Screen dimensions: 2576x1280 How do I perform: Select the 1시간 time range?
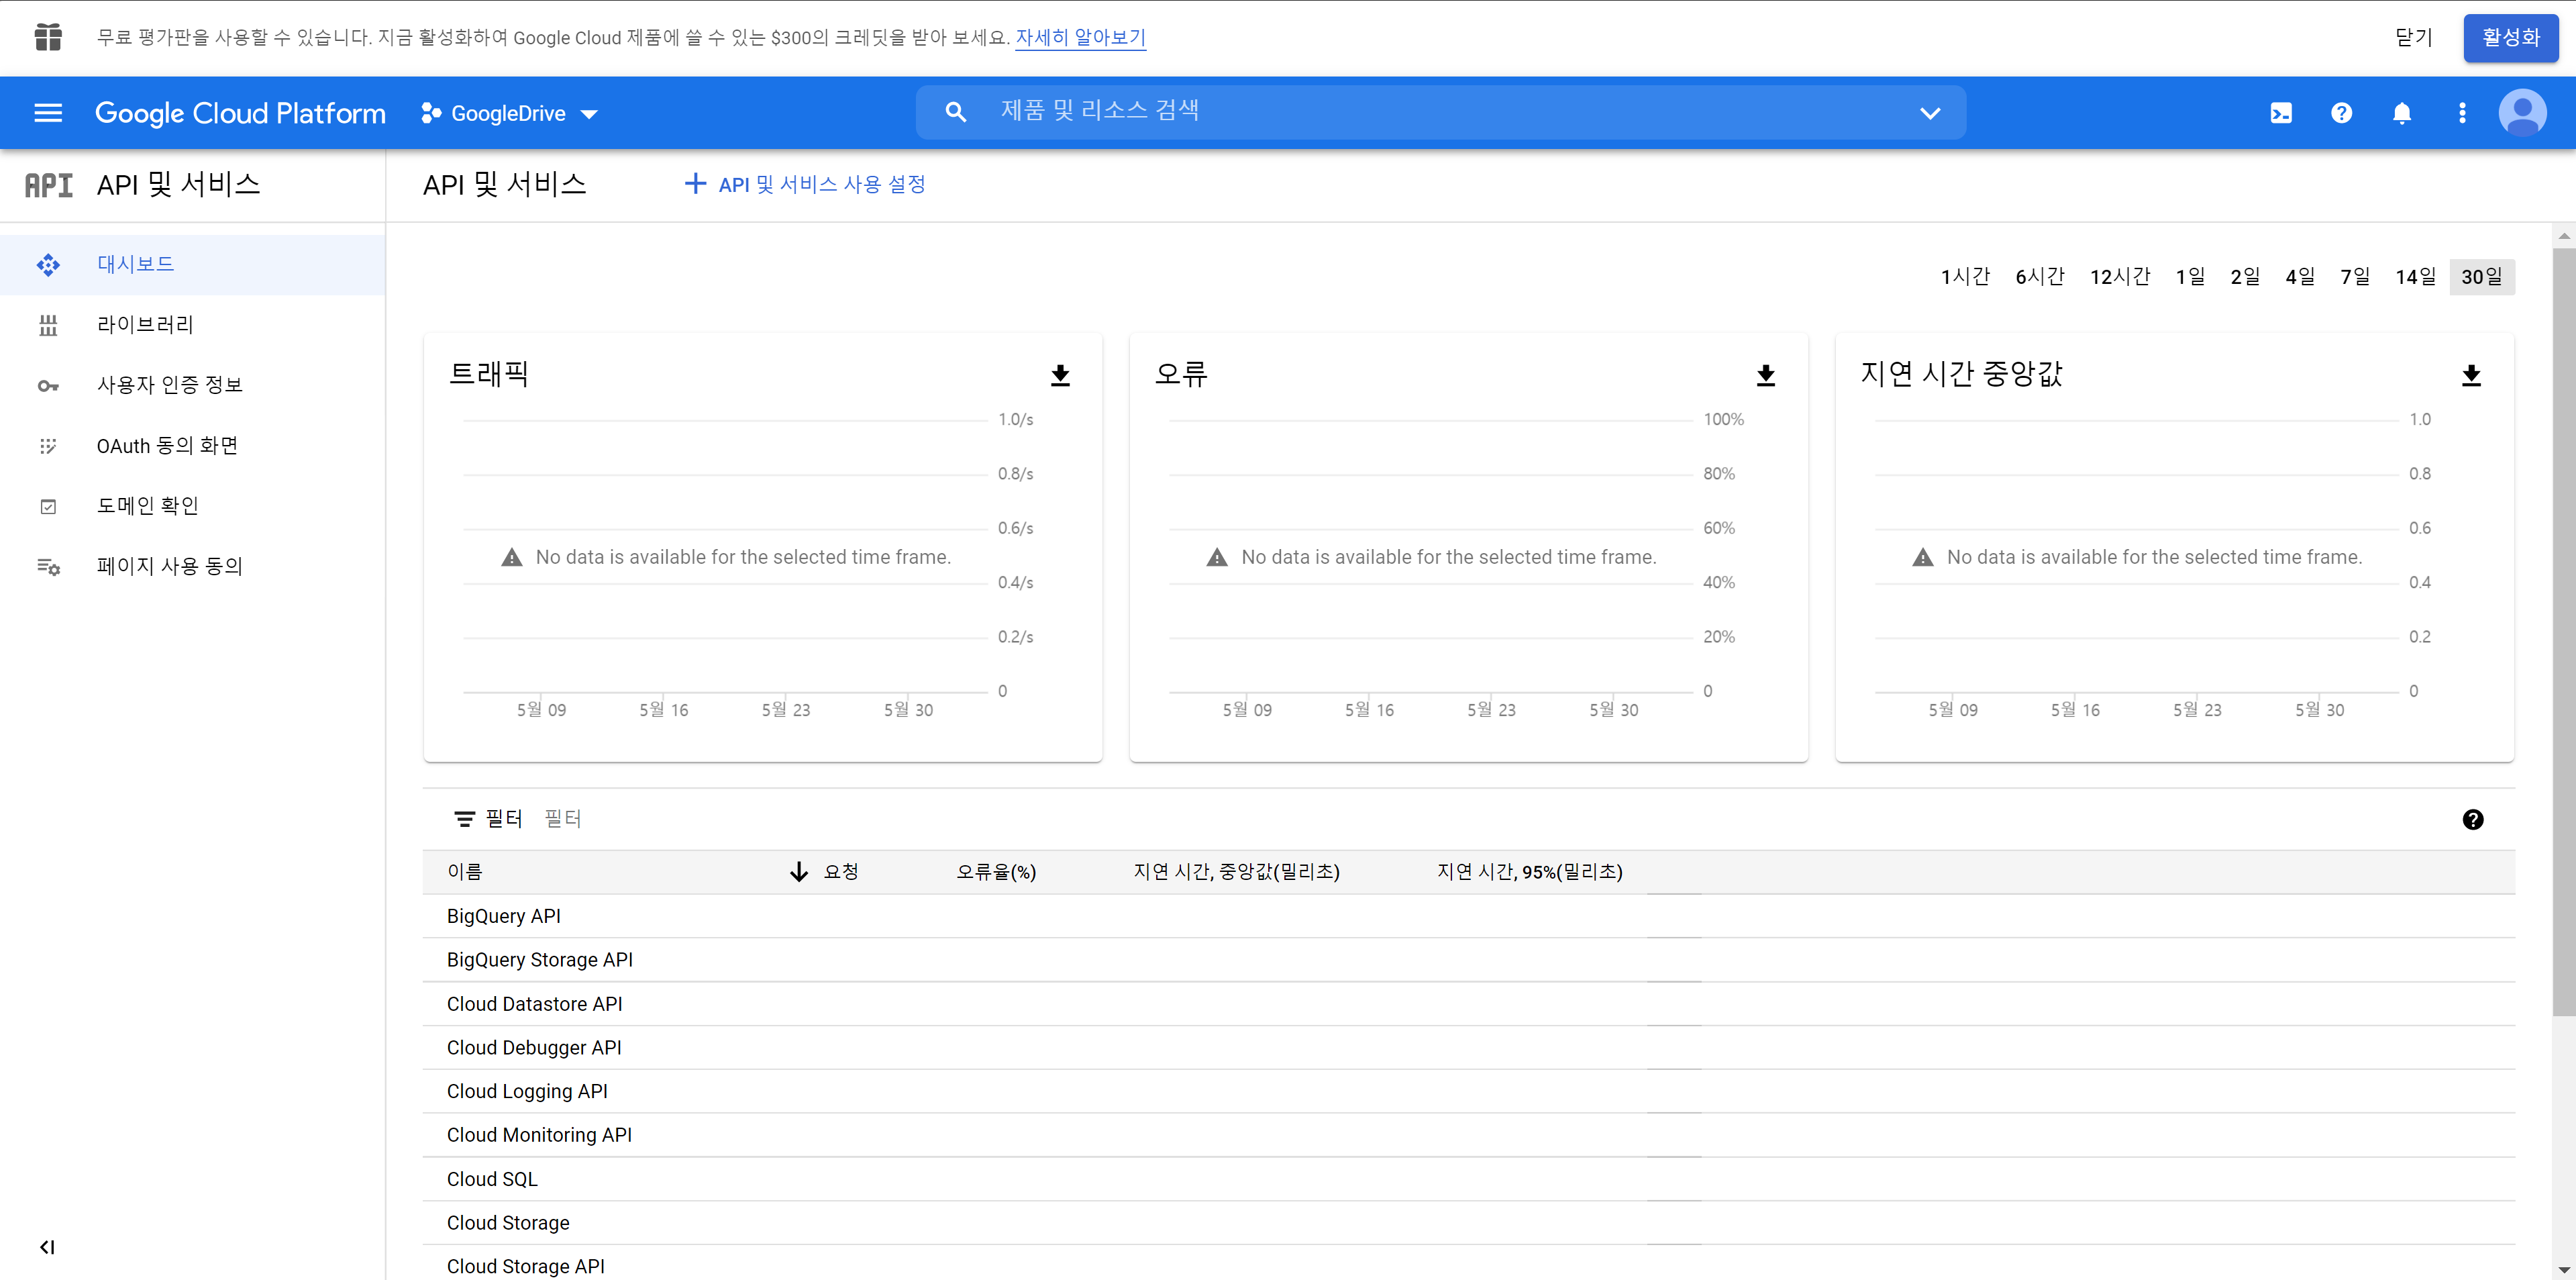tap(1965, 277)
